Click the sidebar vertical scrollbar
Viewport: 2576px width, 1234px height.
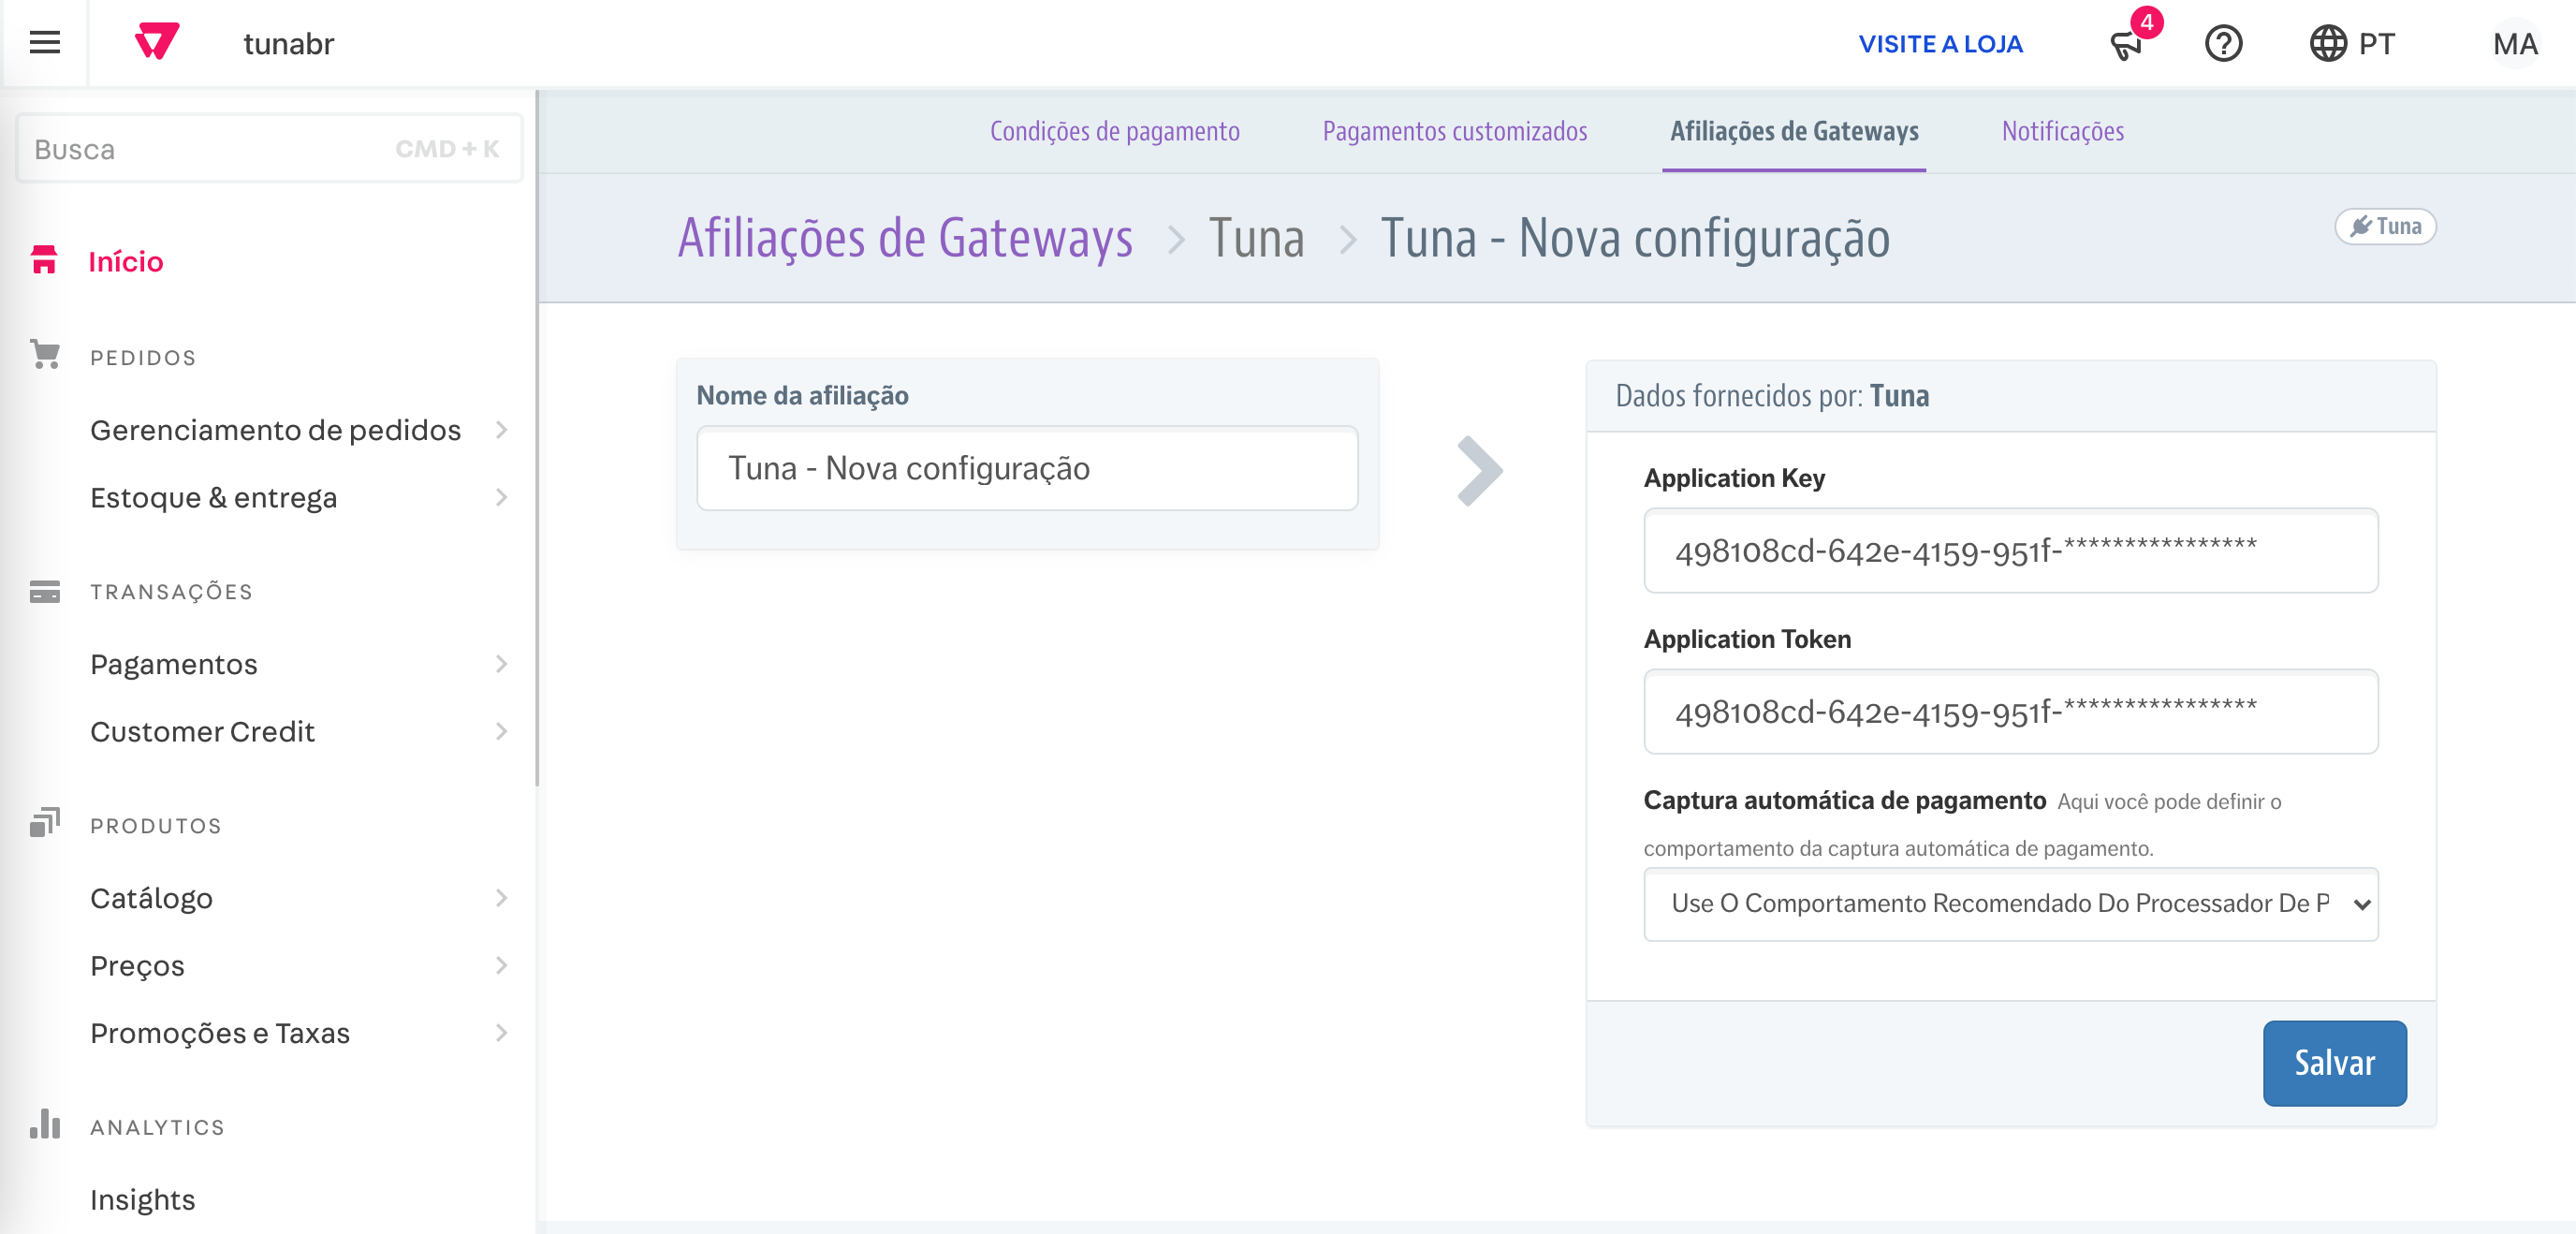[x=536, y=440]
